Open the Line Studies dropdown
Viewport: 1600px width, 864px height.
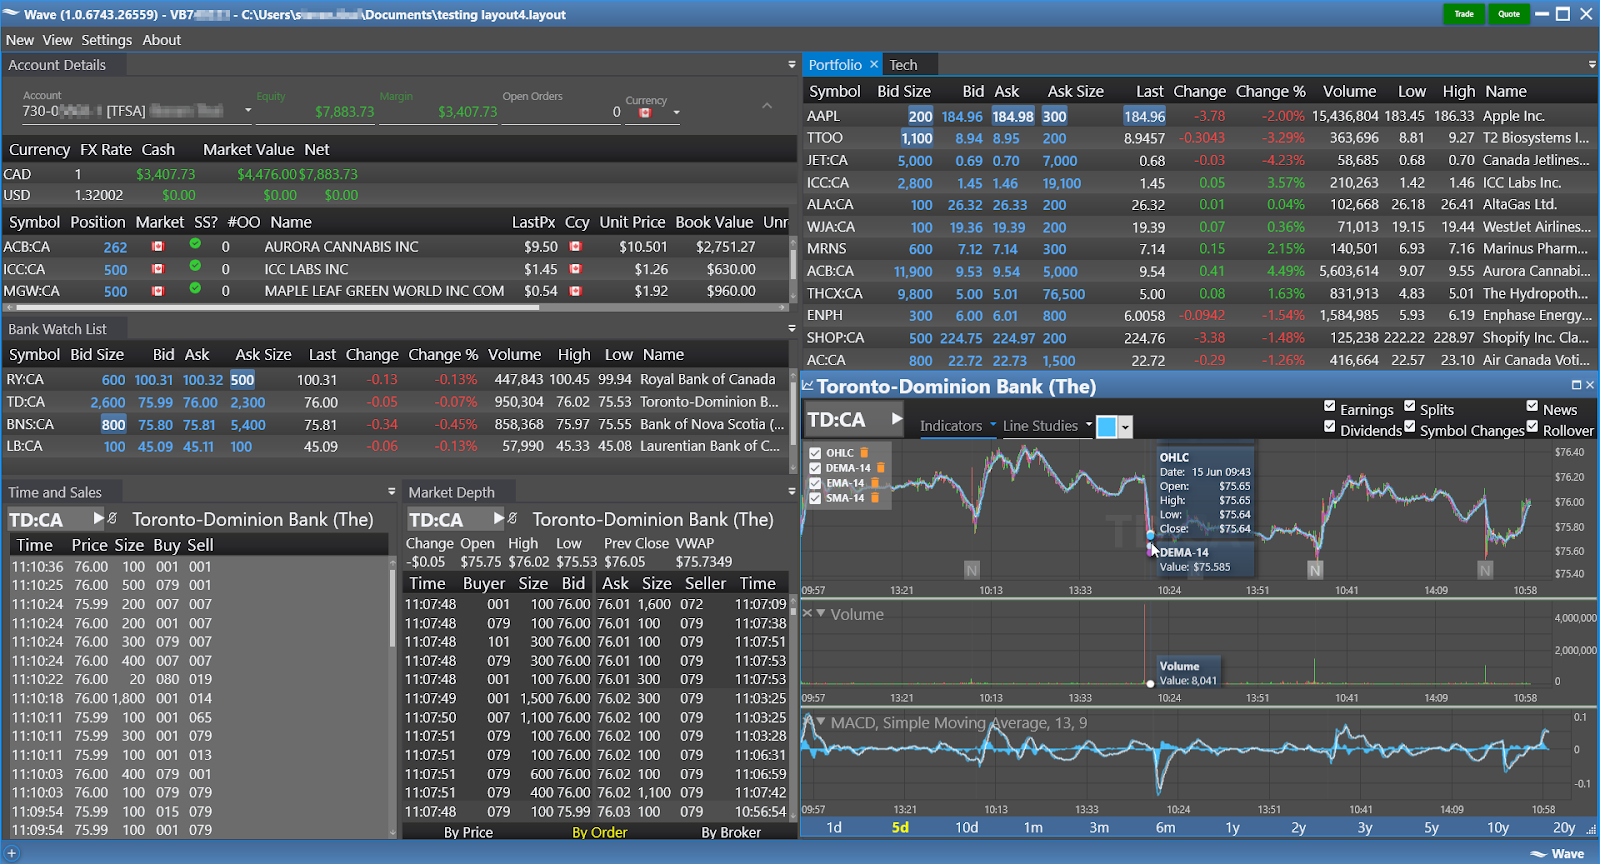point(1047,425)
